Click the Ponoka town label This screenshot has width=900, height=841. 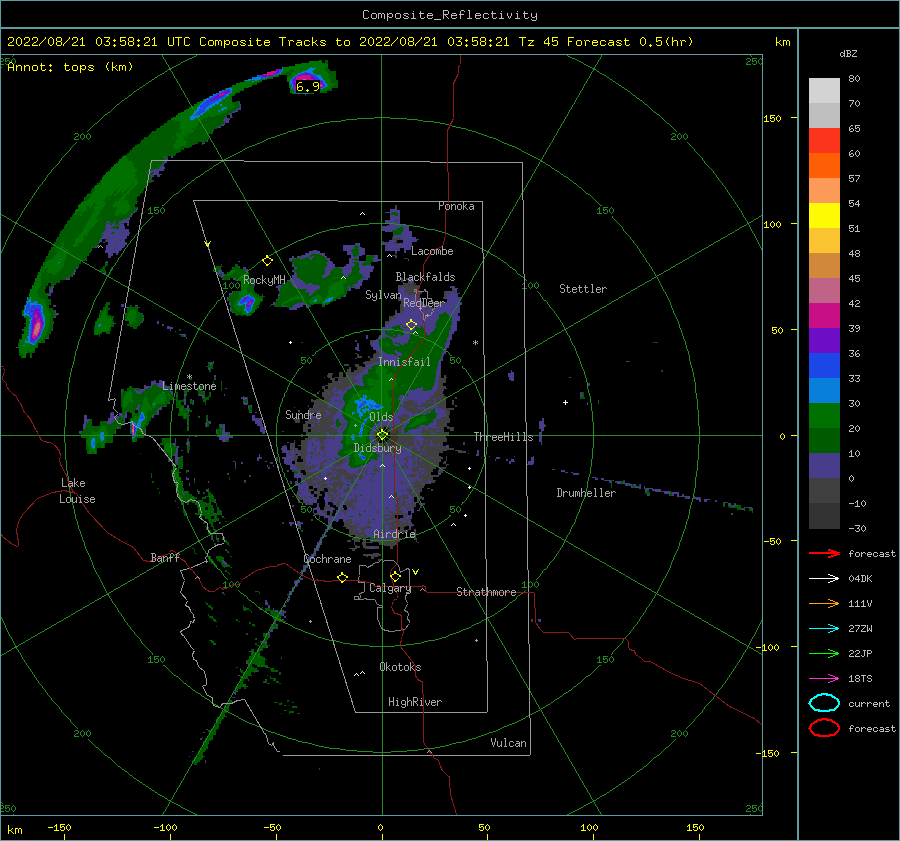[456, 206]
